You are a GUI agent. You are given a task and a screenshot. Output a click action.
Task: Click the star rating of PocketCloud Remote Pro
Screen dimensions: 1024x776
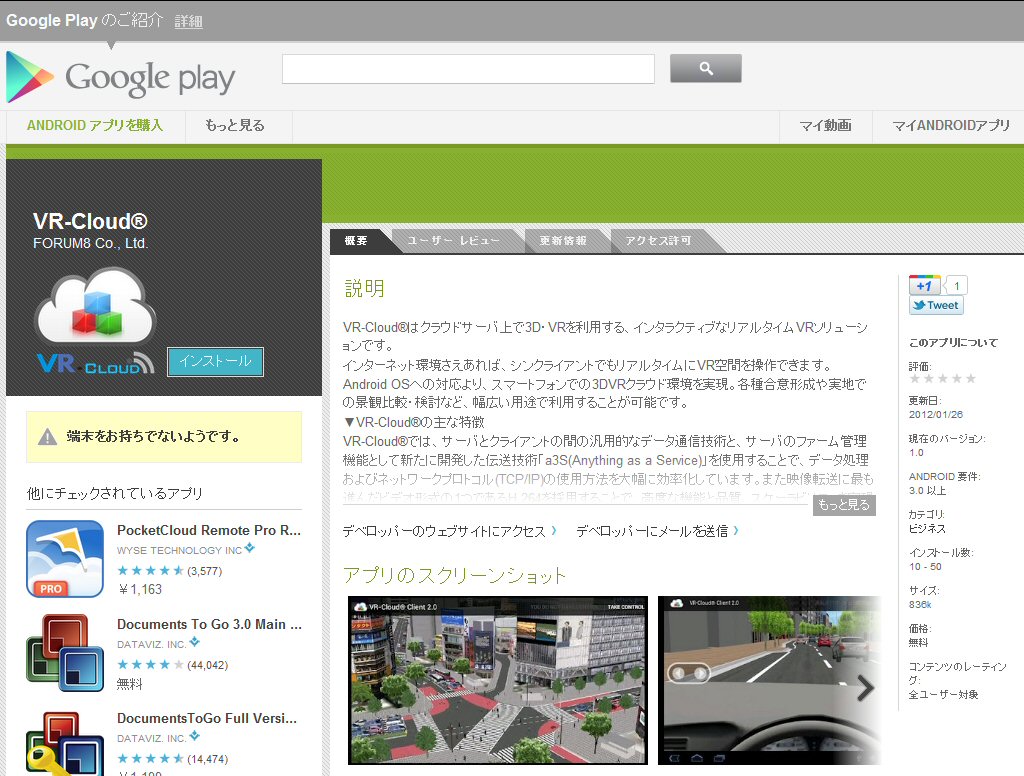click(150, 571)
